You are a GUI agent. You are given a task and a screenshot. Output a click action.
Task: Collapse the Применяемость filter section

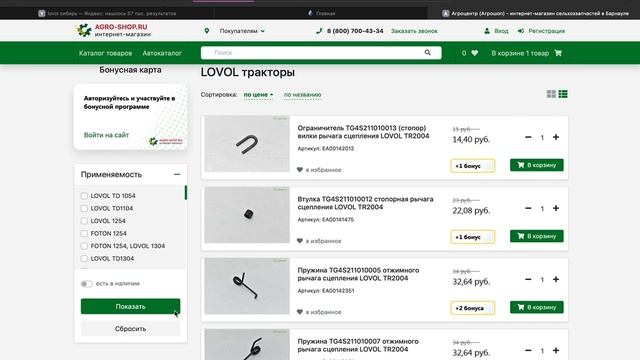point(177,174)
